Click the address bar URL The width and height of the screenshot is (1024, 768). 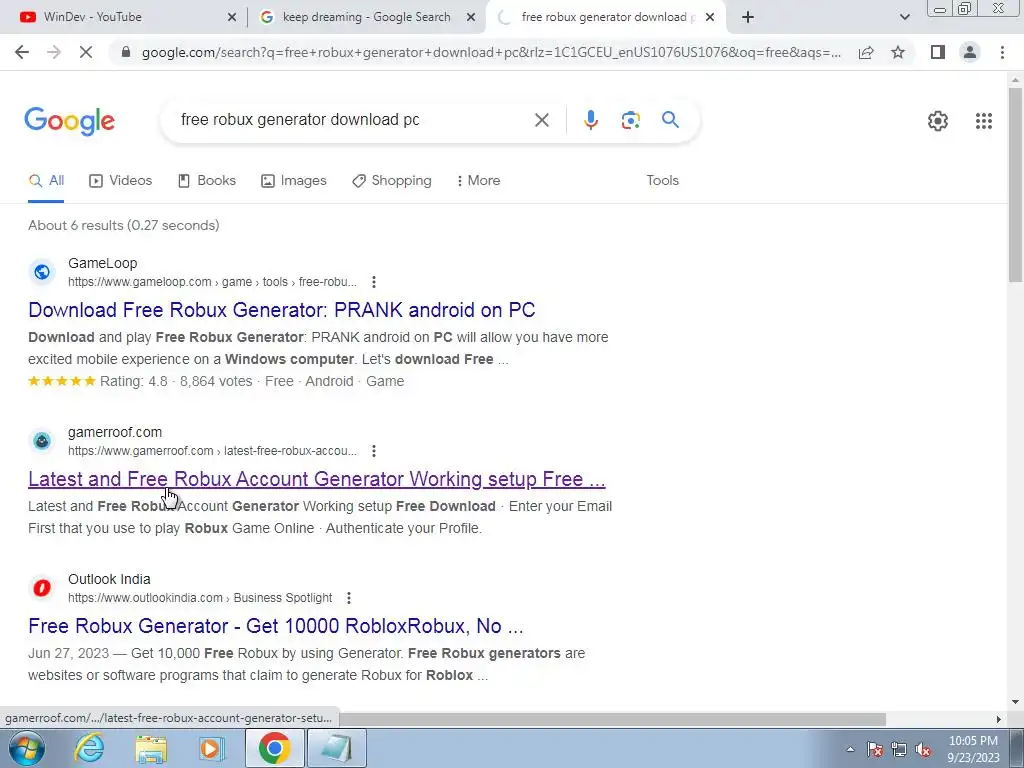[491, 52]
